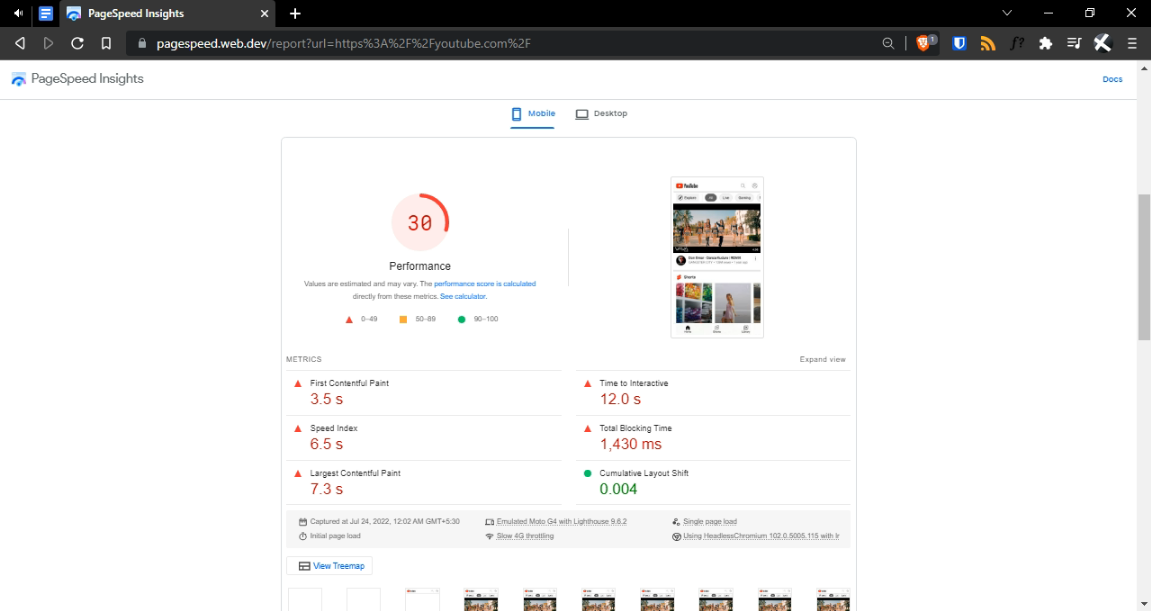
Task: Open the tab search chevron dropdown
Action: [1007, 13]
